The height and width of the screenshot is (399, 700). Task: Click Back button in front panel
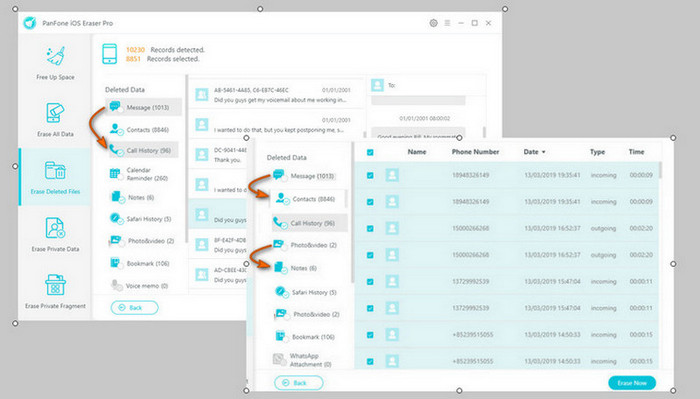click(x=299, y=383)
